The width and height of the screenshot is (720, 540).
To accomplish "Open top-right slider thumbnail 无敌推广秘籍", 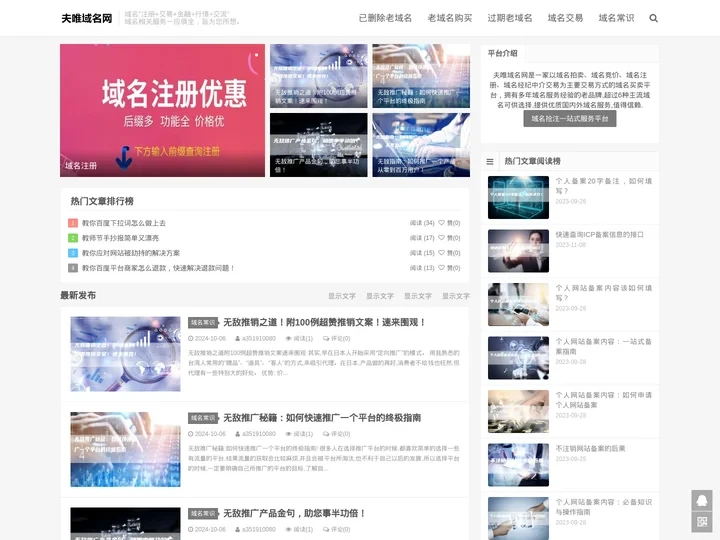I will click(x=421, y=76).
